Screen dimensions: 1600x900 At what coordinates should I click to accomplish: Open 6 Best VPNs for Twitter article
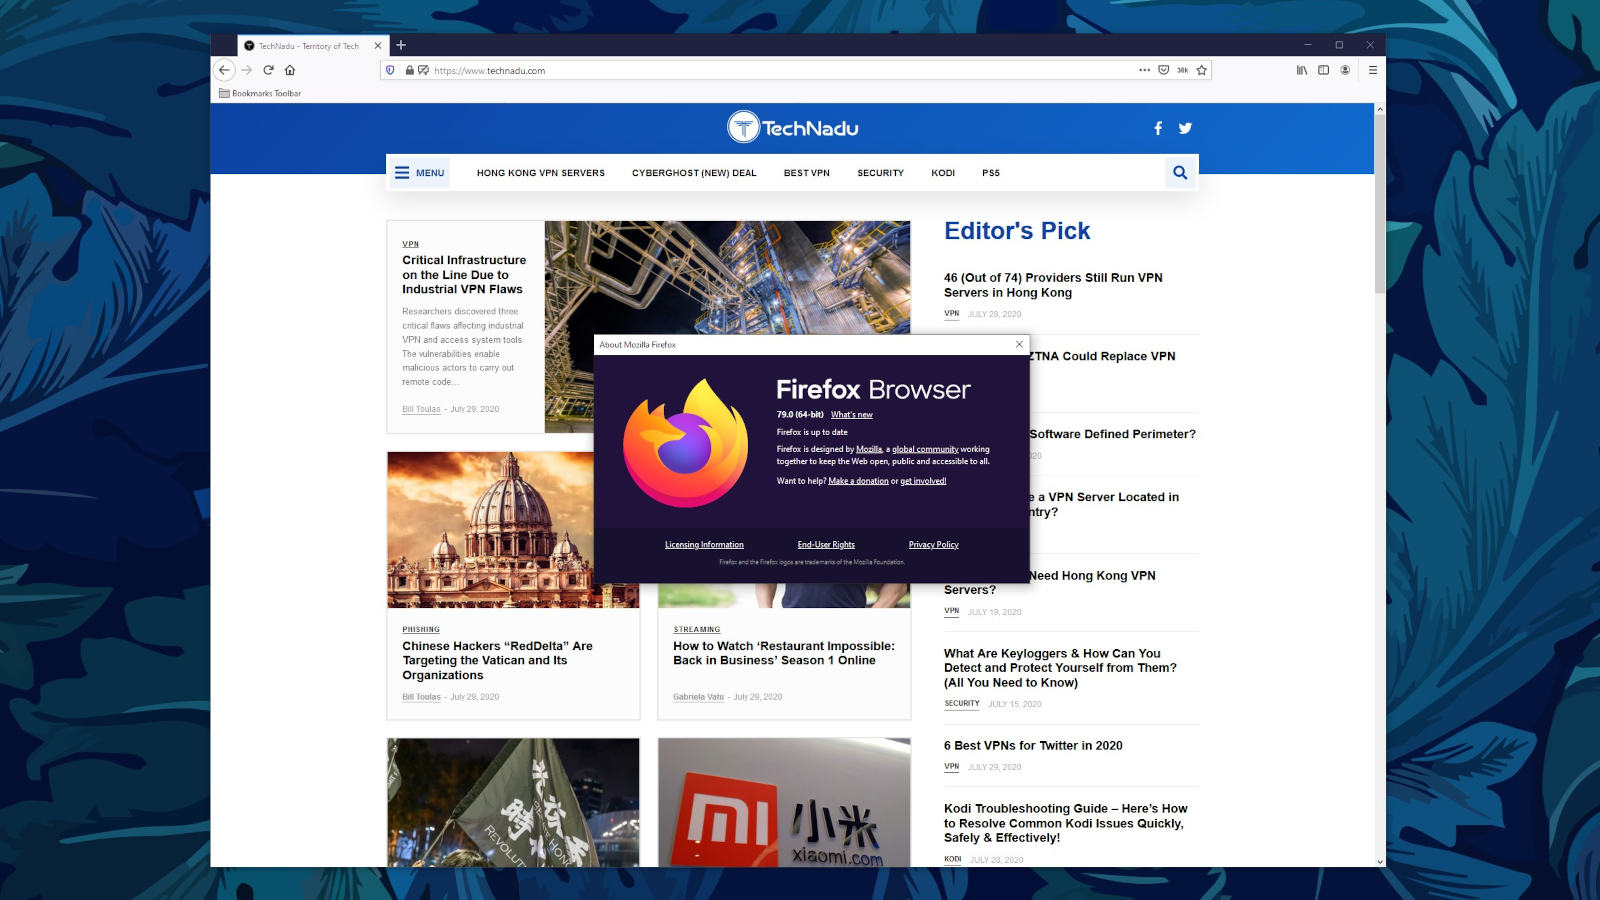[1033, 746]
